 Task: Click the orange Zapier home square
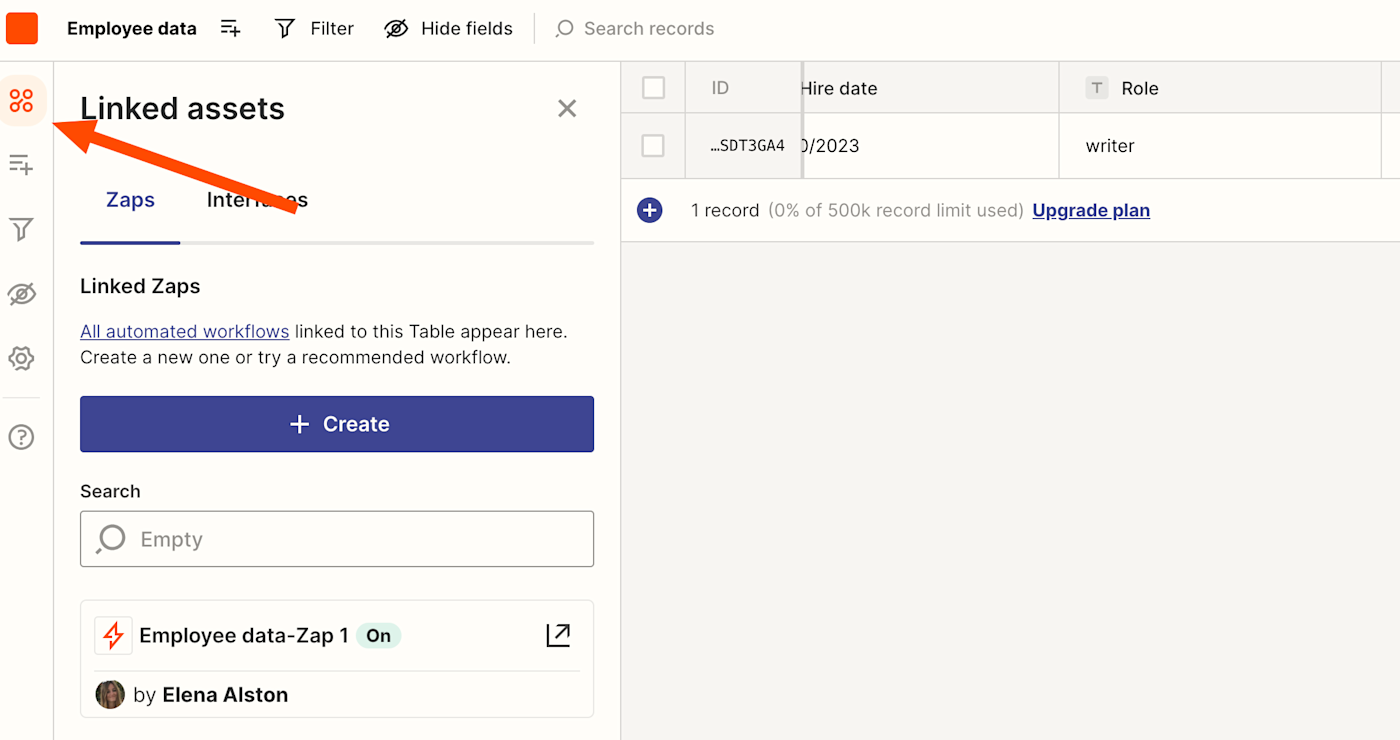22,28
